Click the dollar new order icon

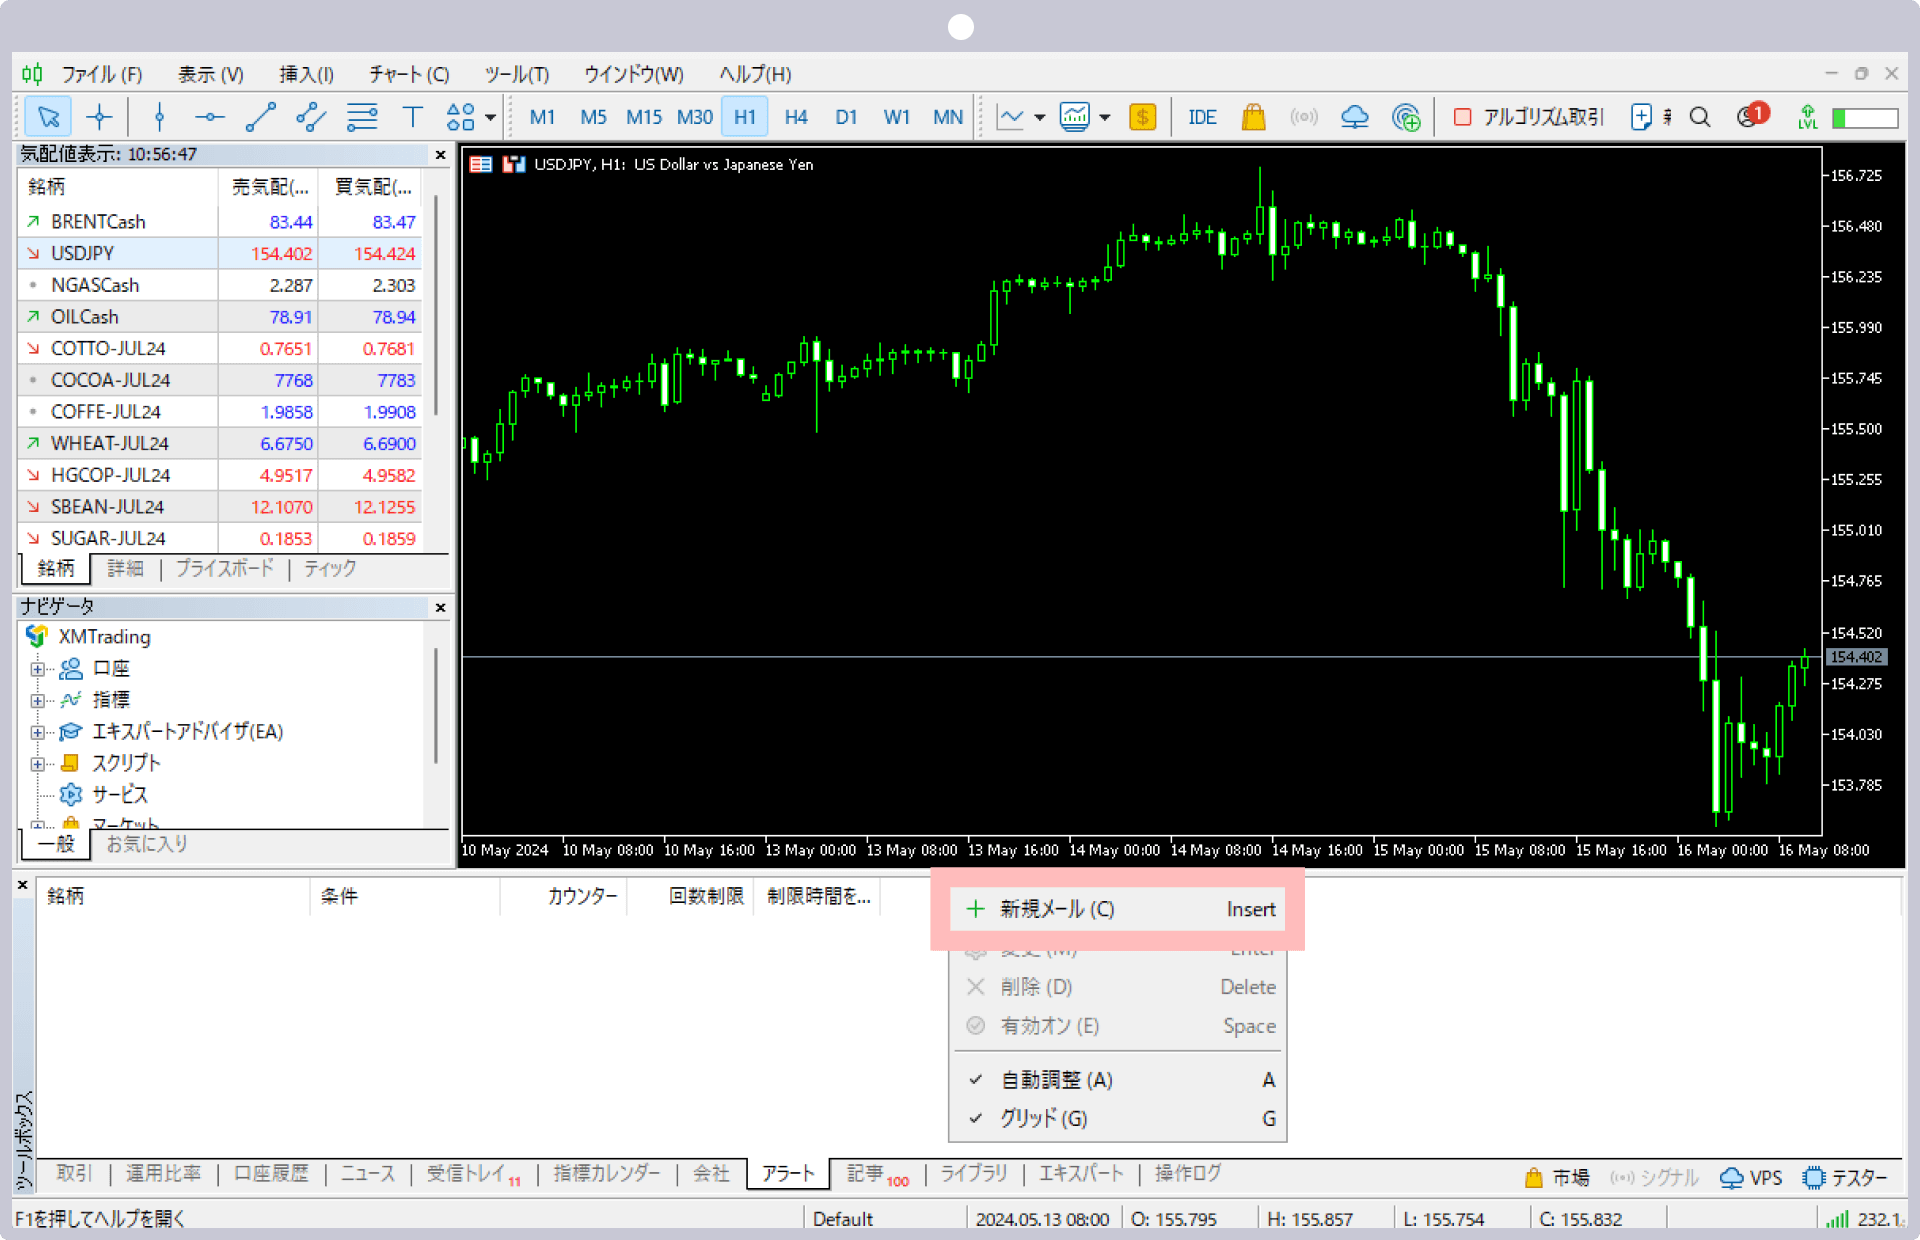(x=1142, y=117)
